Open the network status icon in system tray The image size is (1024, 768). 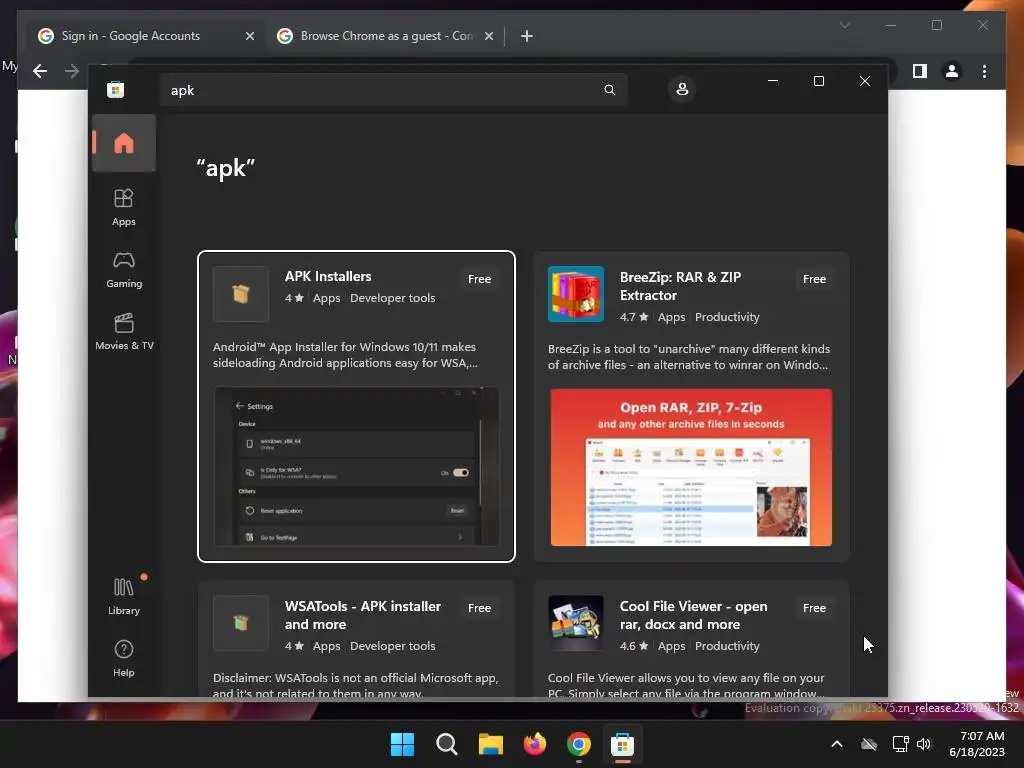pos(901,744)
